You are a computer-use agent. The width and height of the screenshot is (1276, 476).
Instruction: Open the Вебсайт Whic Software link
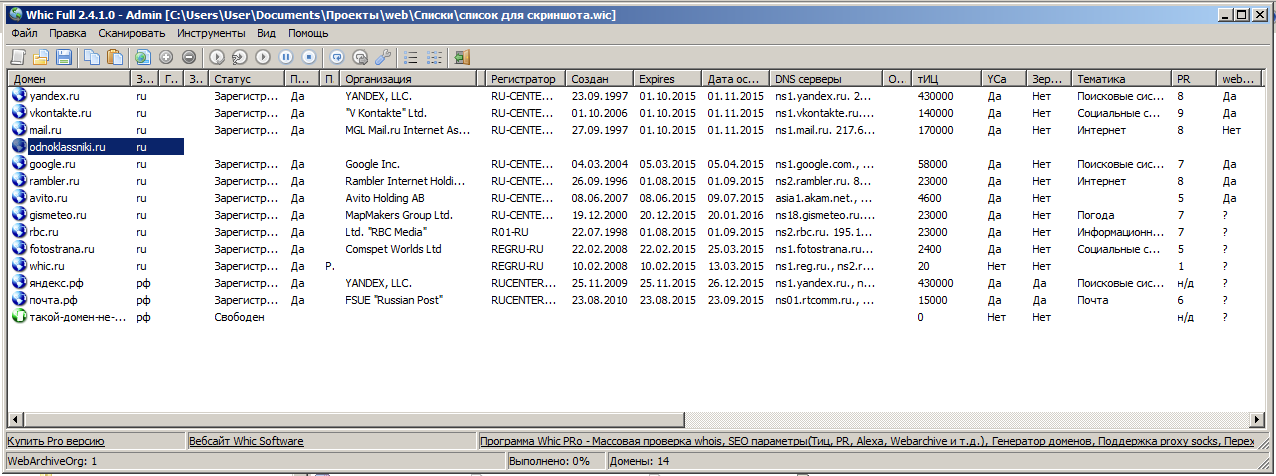(x=247, y=441)
